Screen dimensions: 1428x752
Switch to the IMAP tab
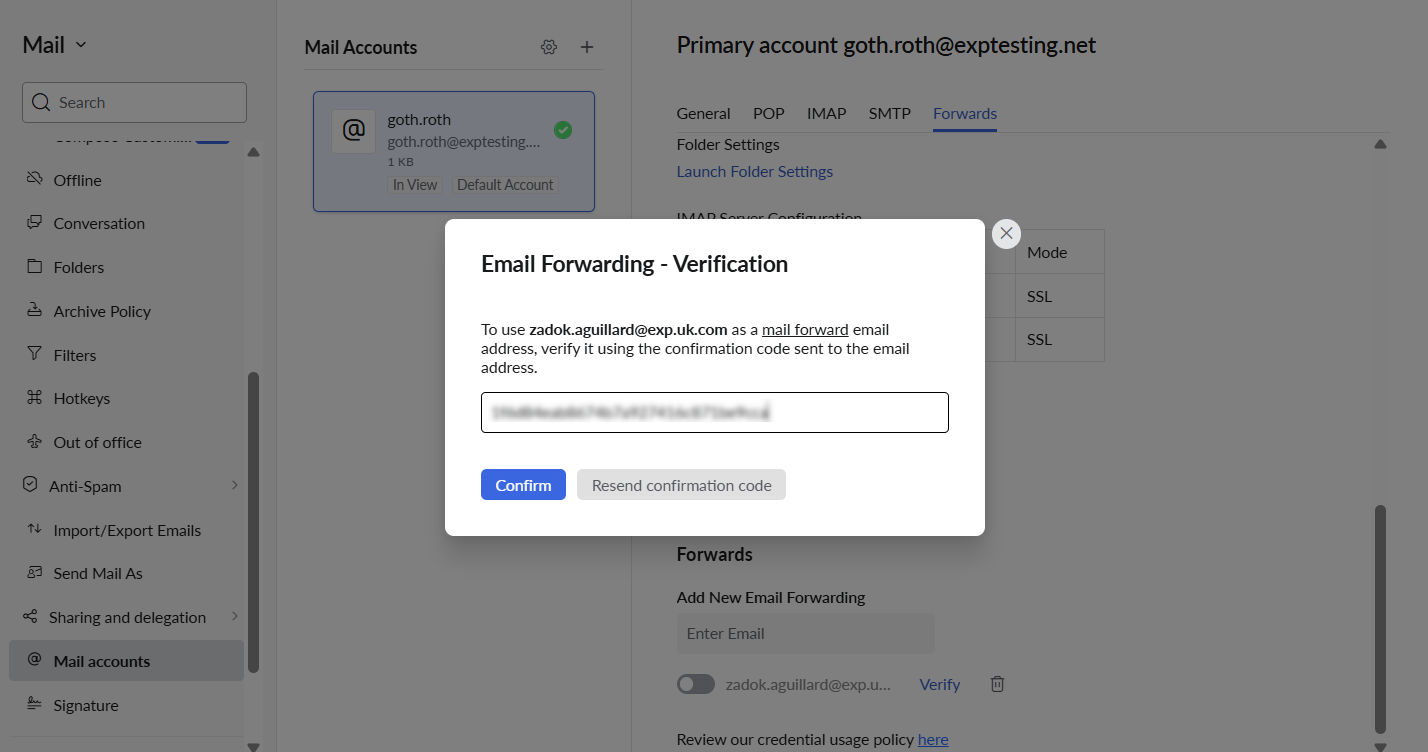click(x=826, y=113)
